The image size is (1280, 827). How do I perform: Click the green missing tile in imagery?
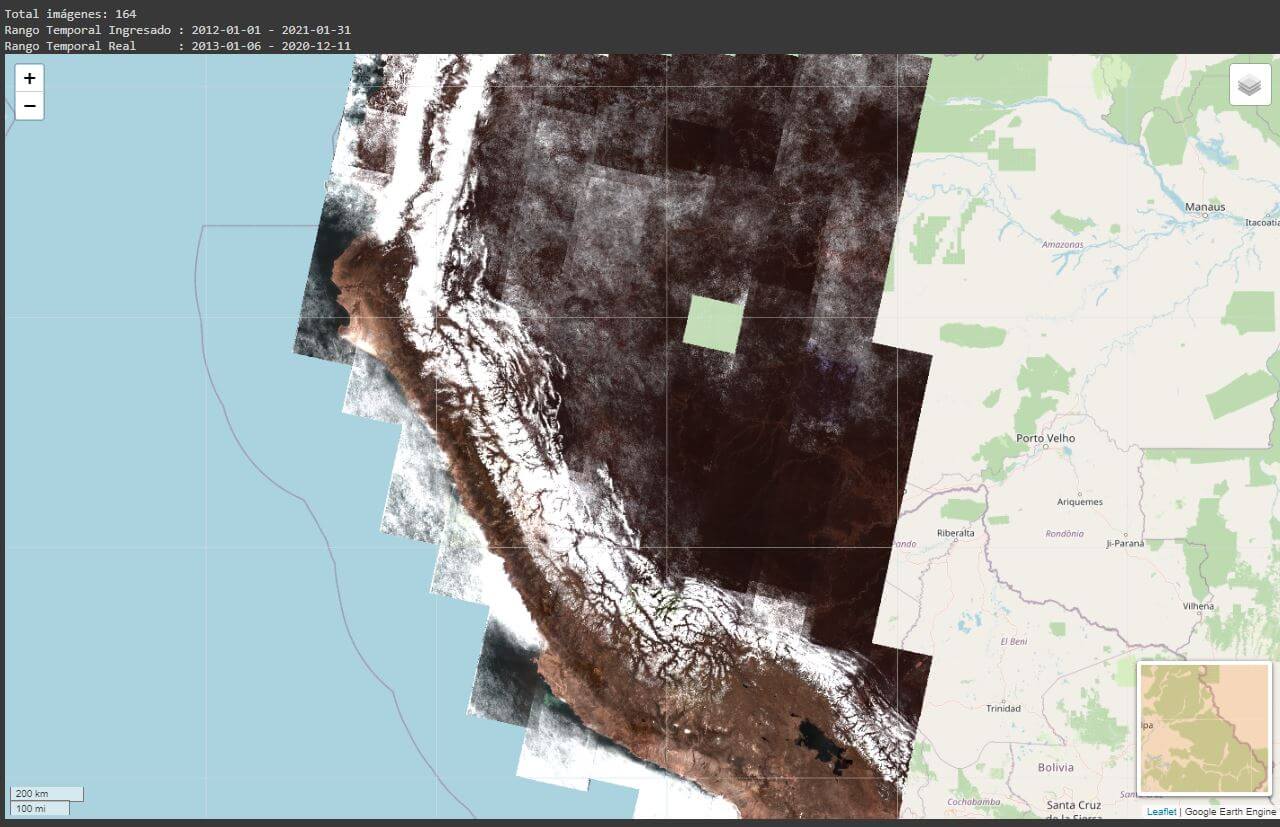click(714, 324)
